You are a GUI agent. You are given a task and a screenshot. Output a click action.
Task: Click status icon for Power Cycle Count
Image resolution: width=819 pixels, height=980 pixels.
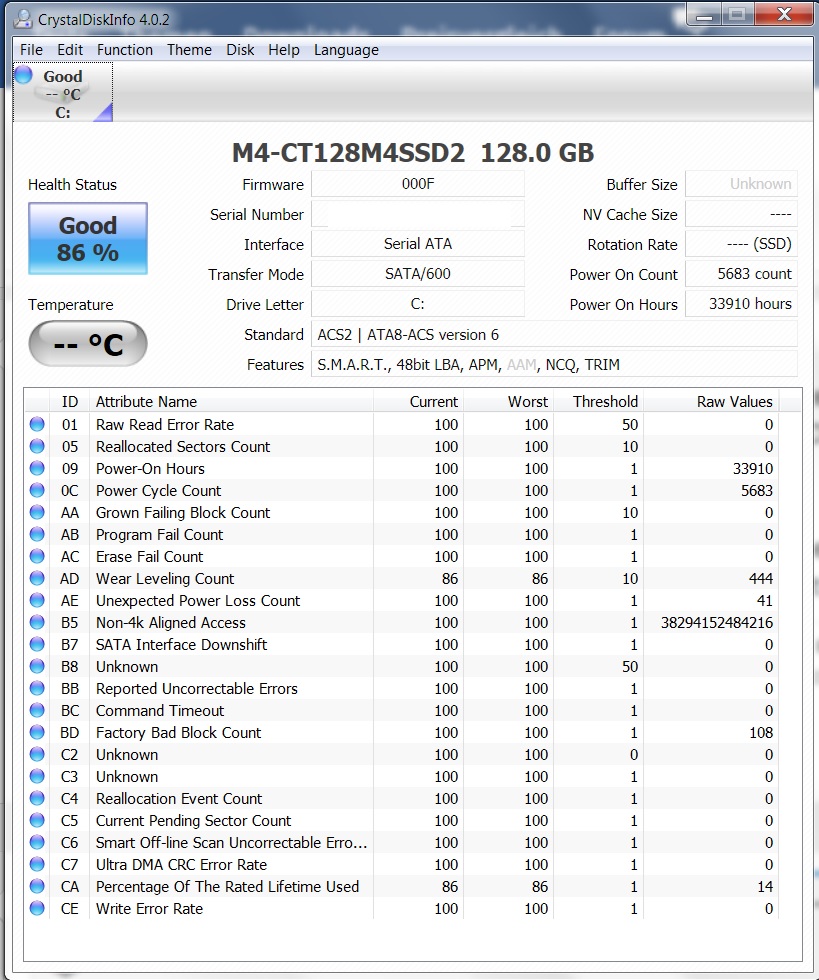[x=38, y=490]
